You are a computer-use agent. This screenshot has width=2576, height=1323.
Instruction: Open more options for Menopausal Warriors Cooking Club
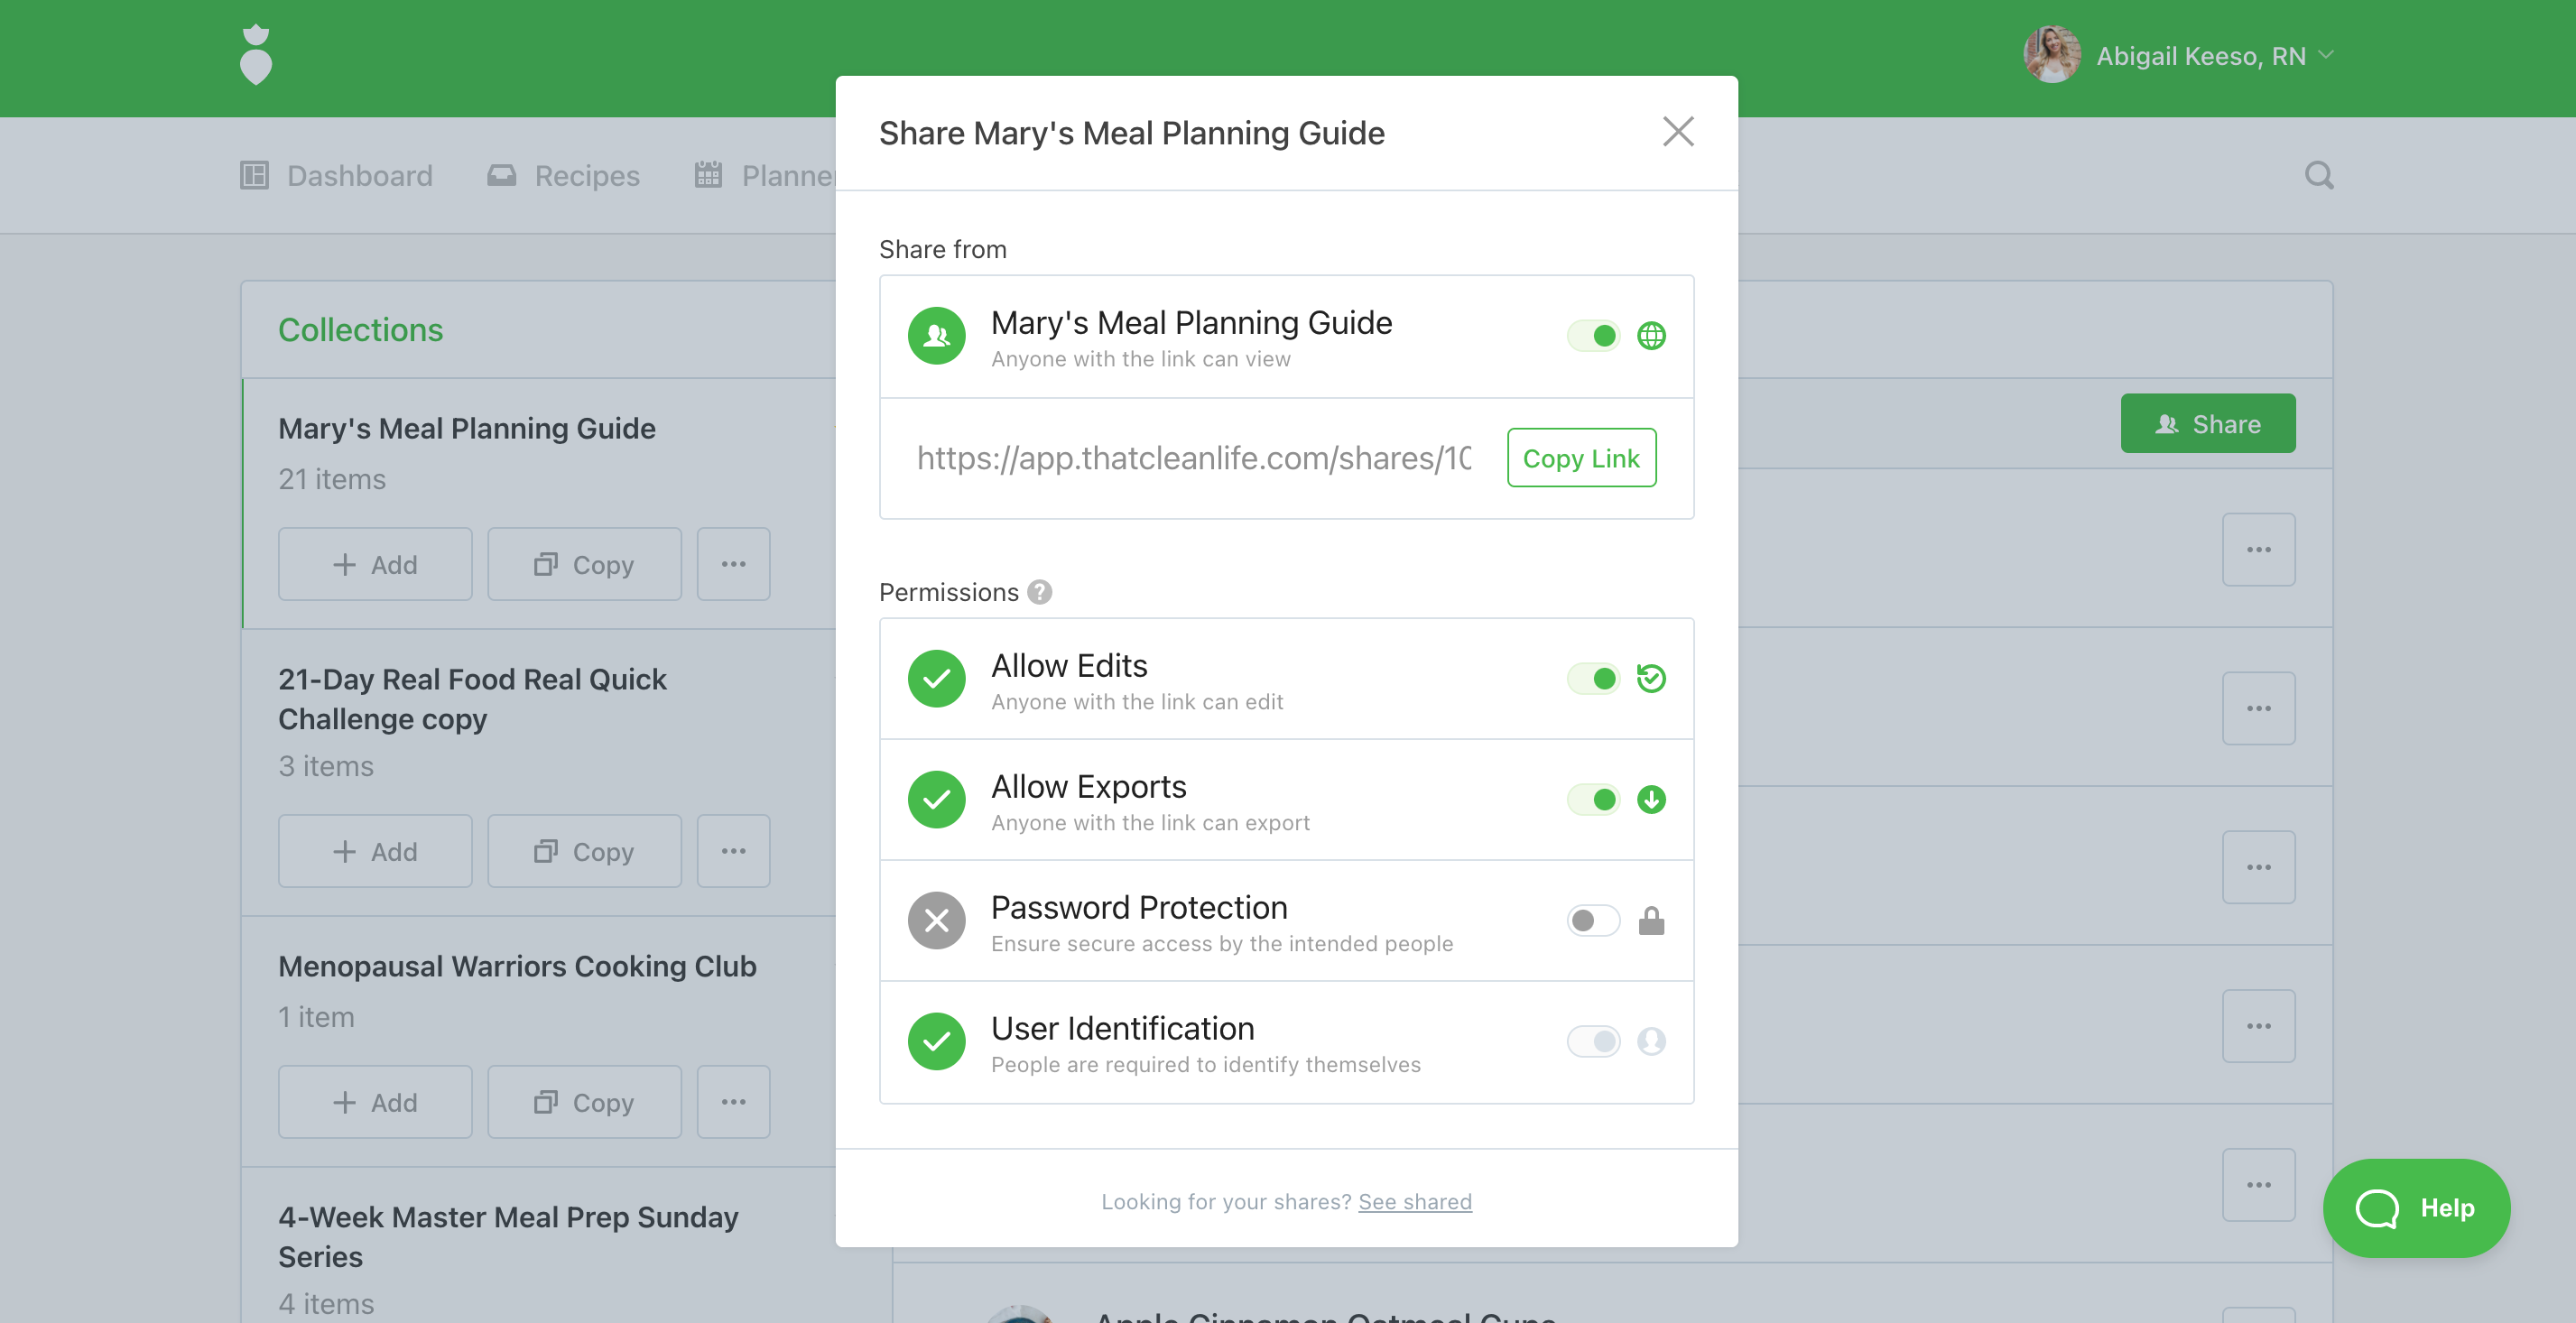pos(733,1102)
